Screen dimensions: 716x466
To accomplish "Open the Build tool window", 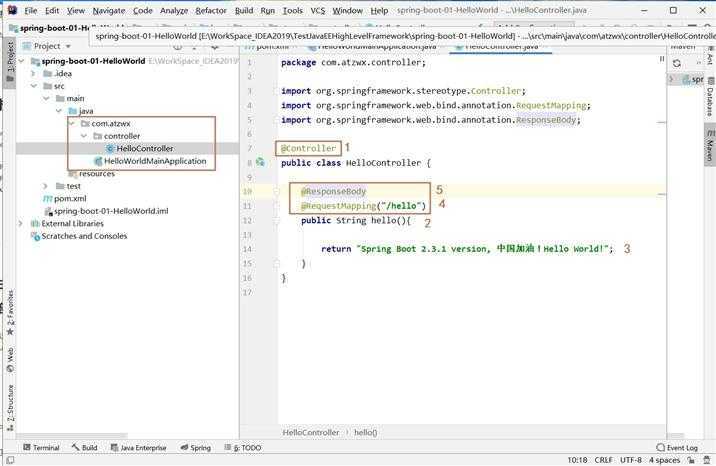I will [84, 448].
